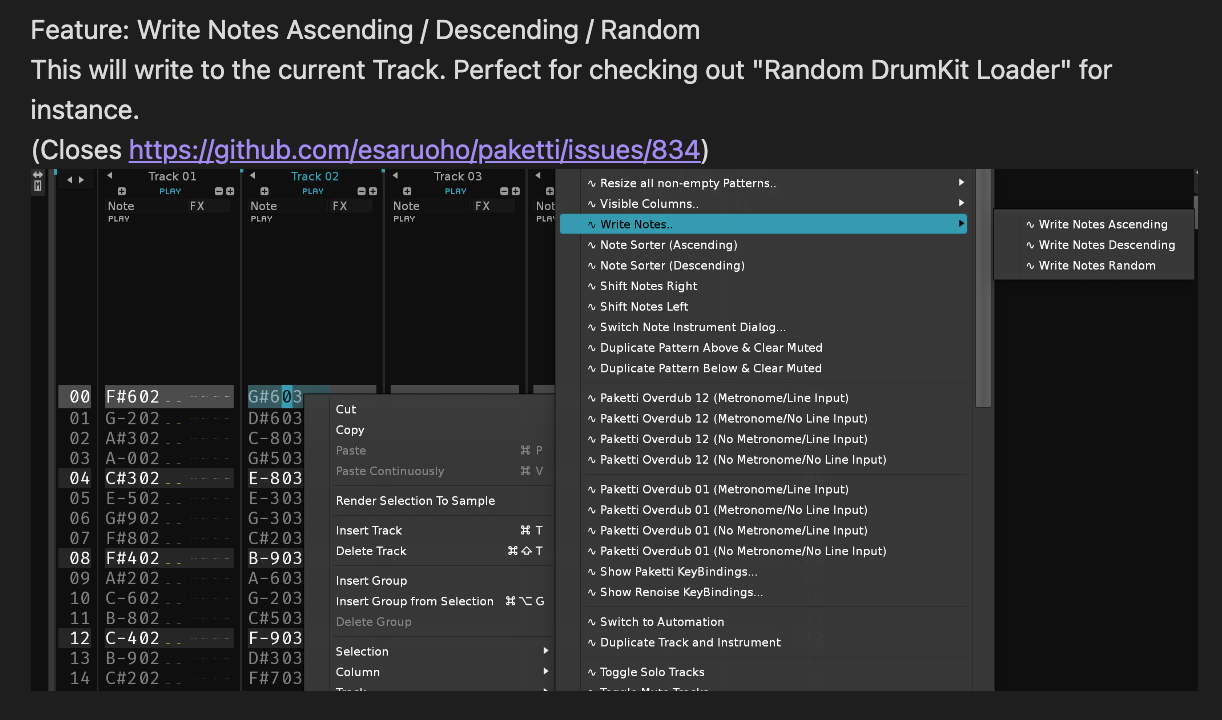The width and height of the screenshot is (1222, 720).
Task: Click the F#602 note cell on line 00
Action: pos(133,397)
